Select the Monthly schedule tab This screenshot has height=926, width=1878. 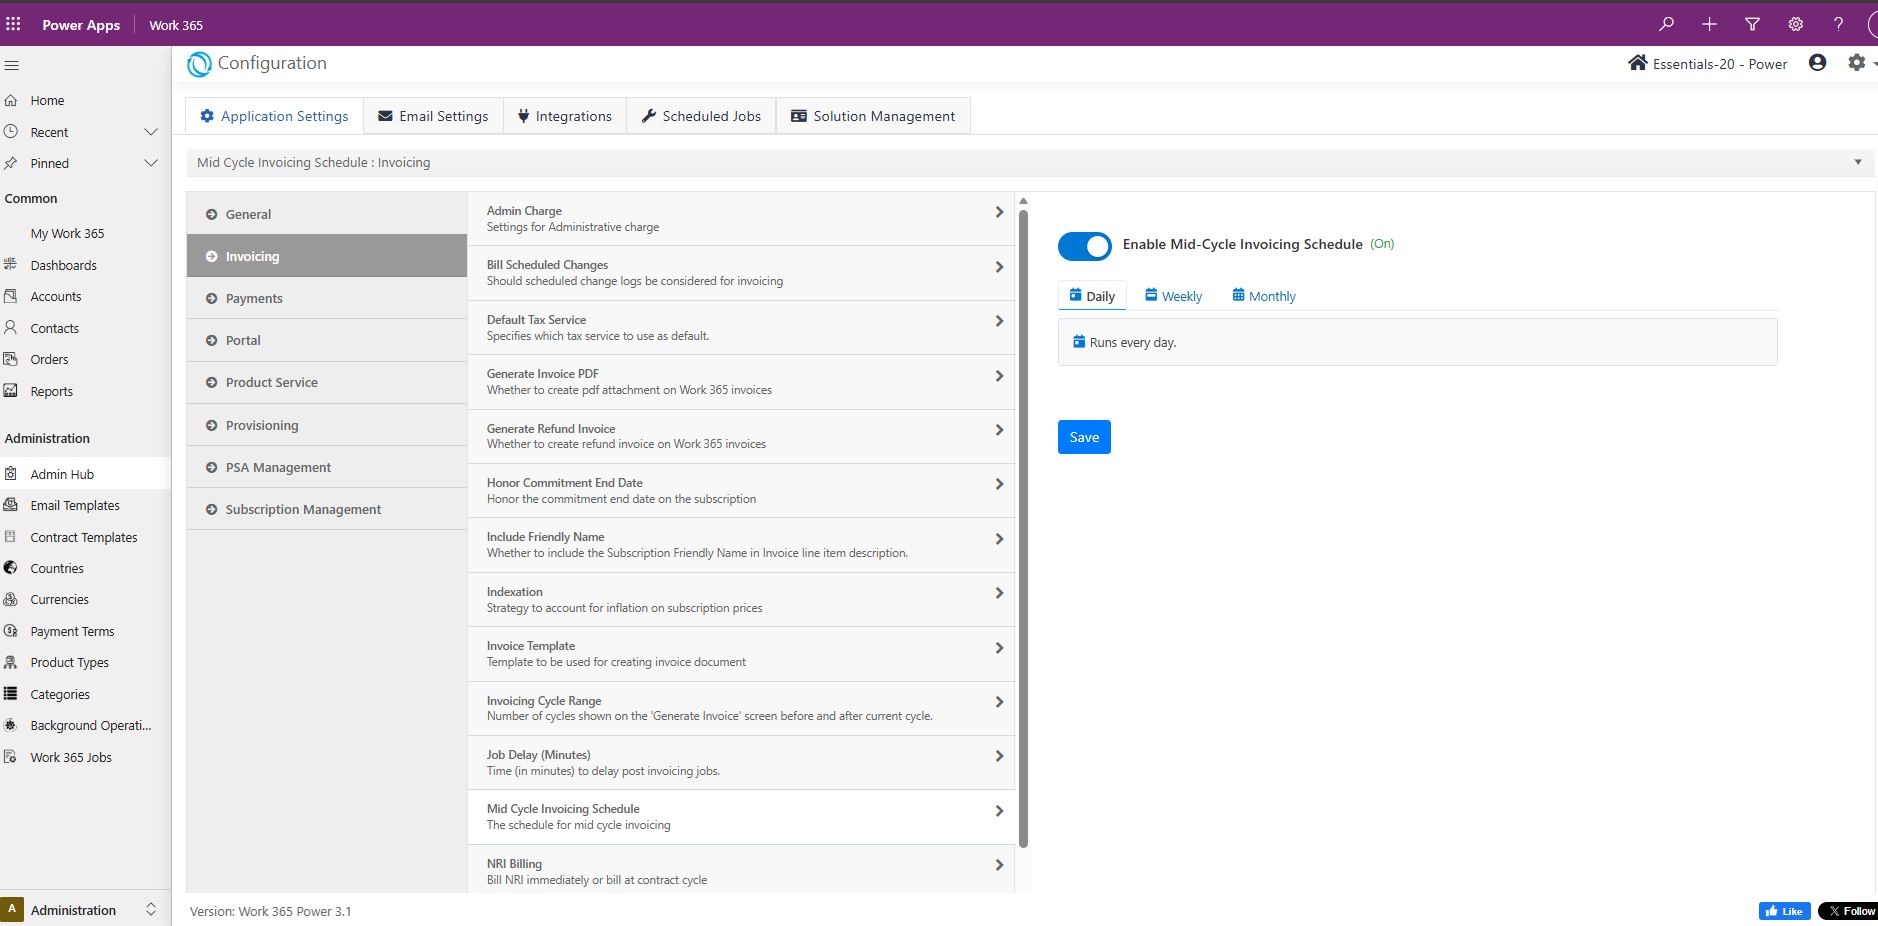pos(1264,296)
